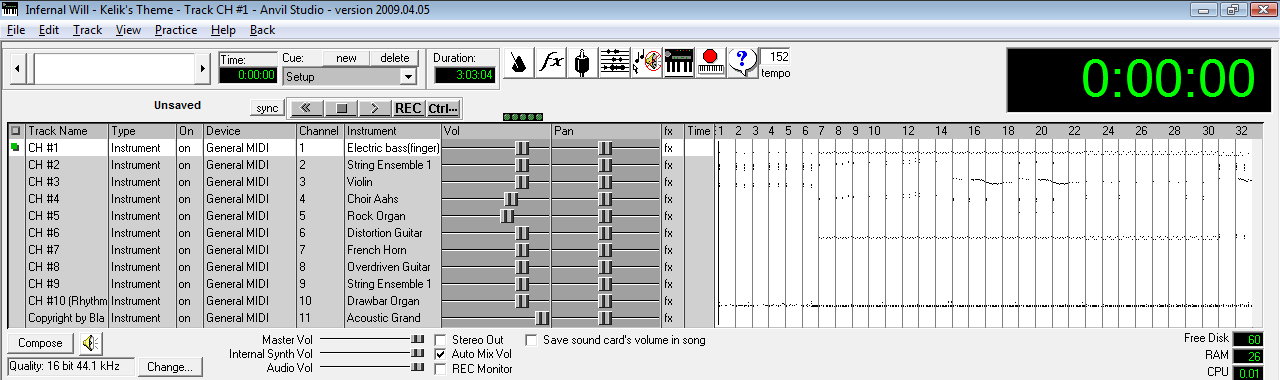Click the speaker icon next to Compose
The width and height of the screenshot is (1280, 380).
91,343
